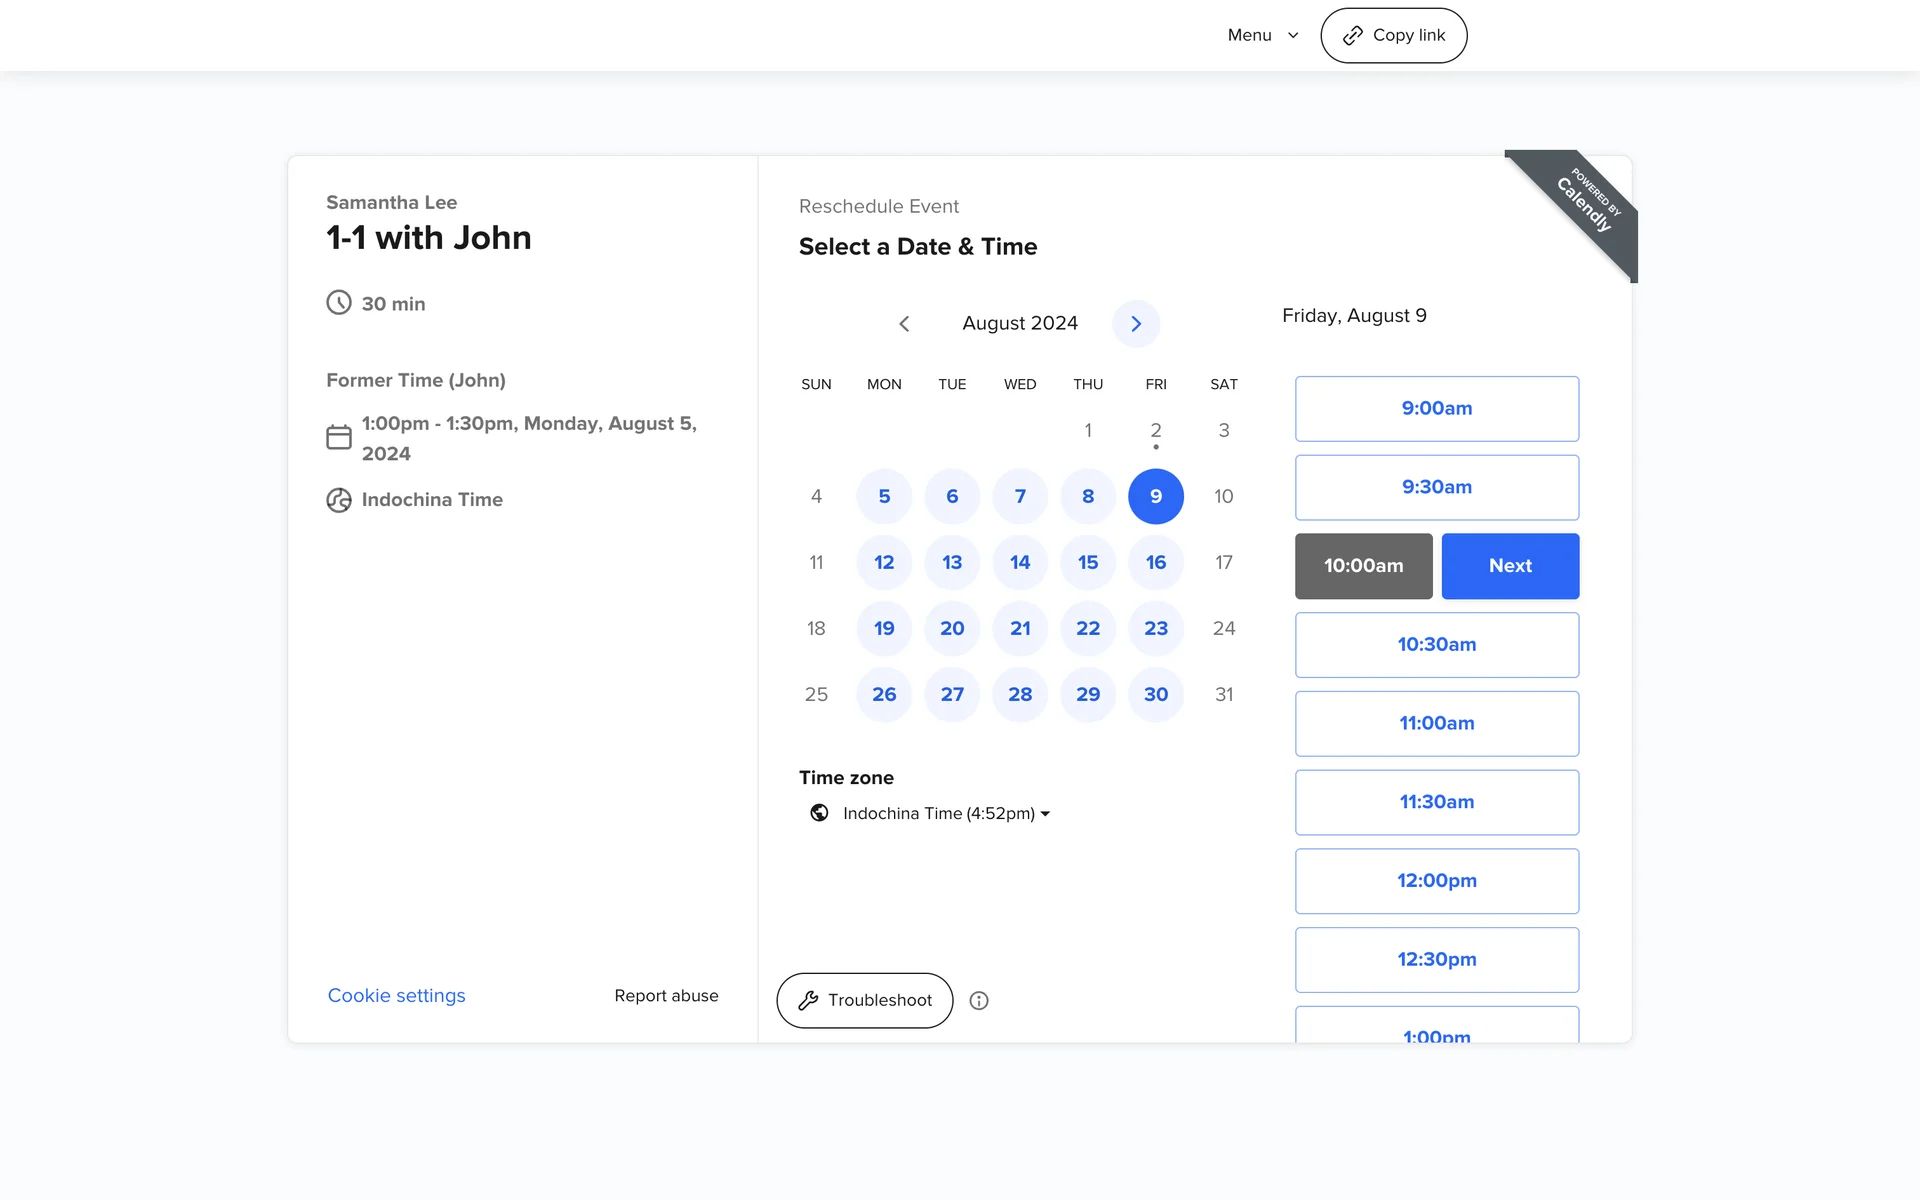This screenshot has height=1200, width=1920.
Task: Pick August 27 in the calendar
Action: pos(951,694)
